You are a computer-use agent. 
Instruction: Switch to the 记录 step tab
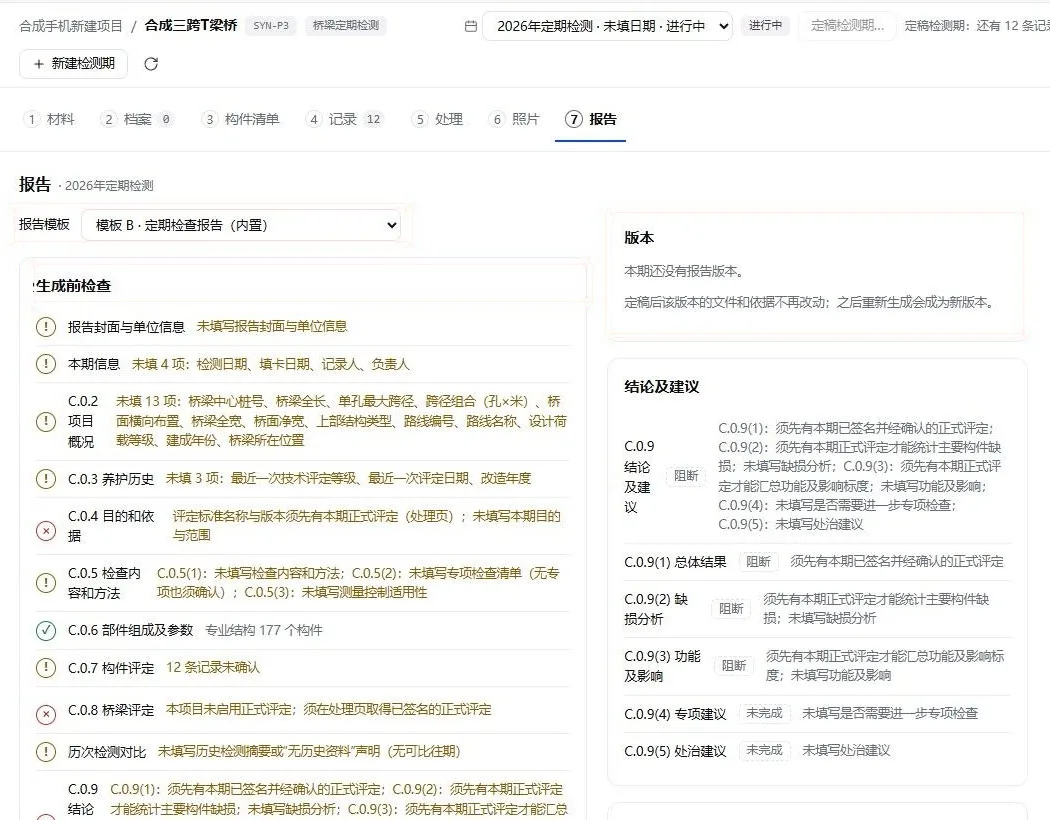344,119
